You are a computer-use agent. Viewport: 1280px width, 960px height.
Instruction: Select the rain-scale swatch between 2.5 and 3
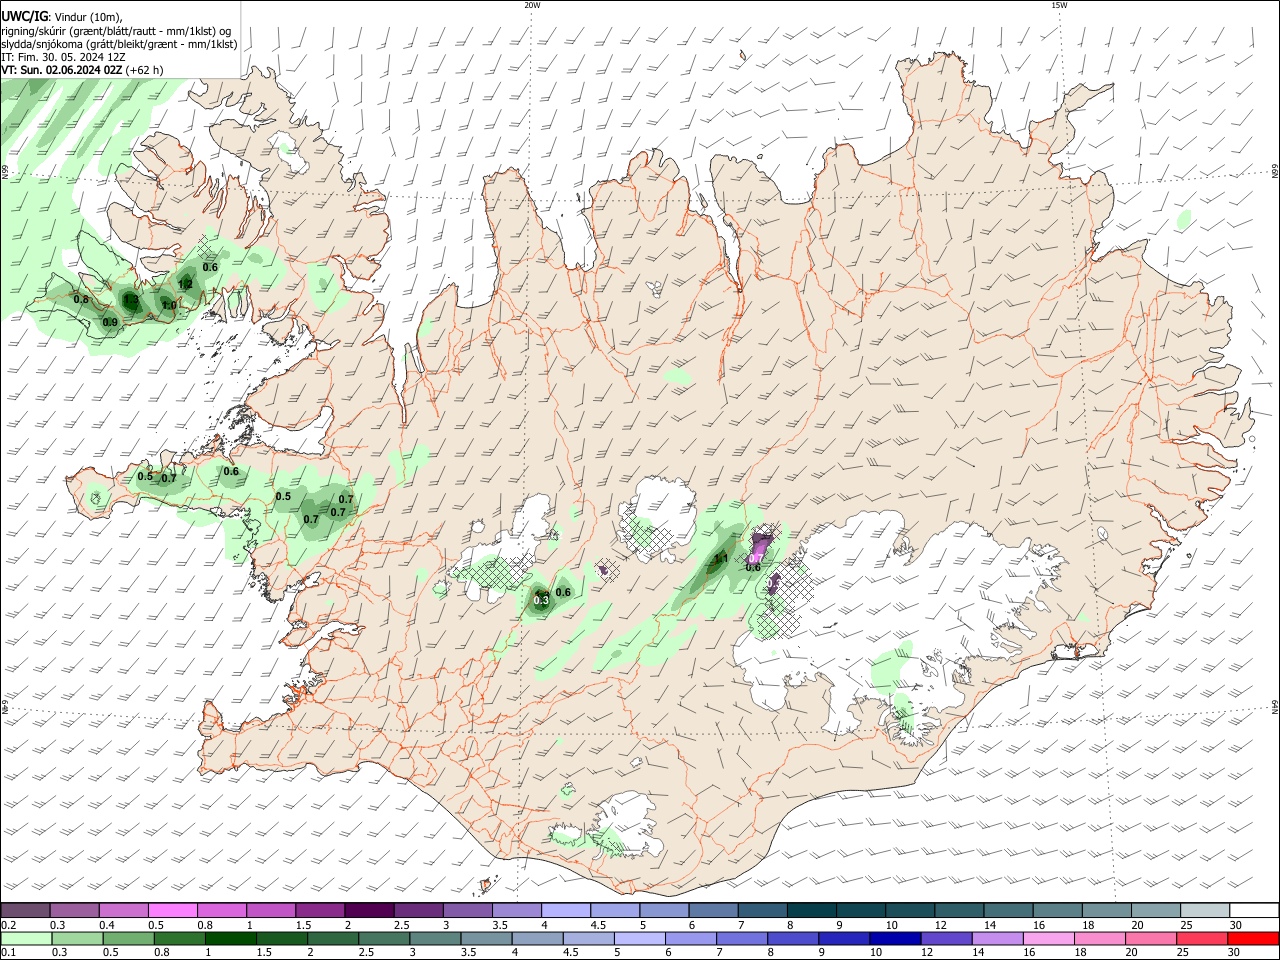[384, 938]
